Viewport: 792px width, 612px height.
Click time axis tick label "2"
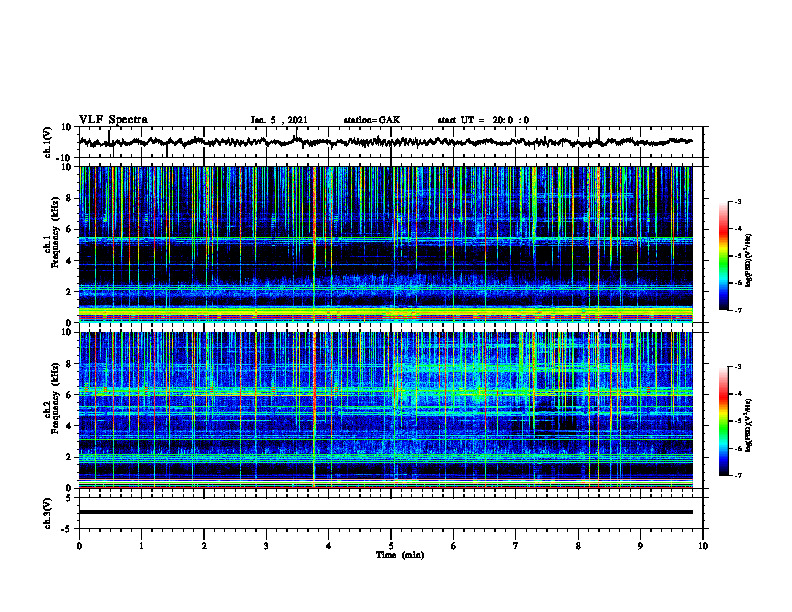(204, 546)
